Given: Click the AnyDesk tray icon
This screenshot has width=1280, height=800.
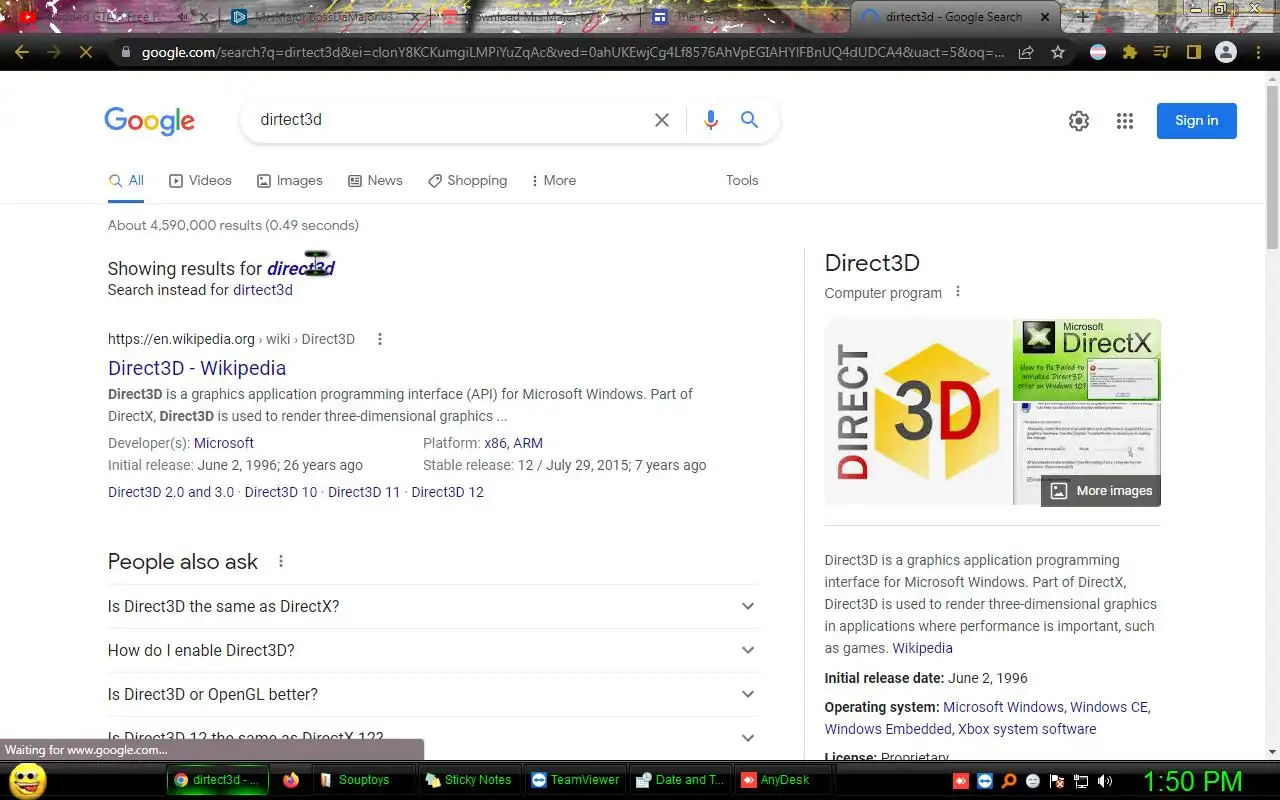Looking at the screenshot, I should pos(961,781).
